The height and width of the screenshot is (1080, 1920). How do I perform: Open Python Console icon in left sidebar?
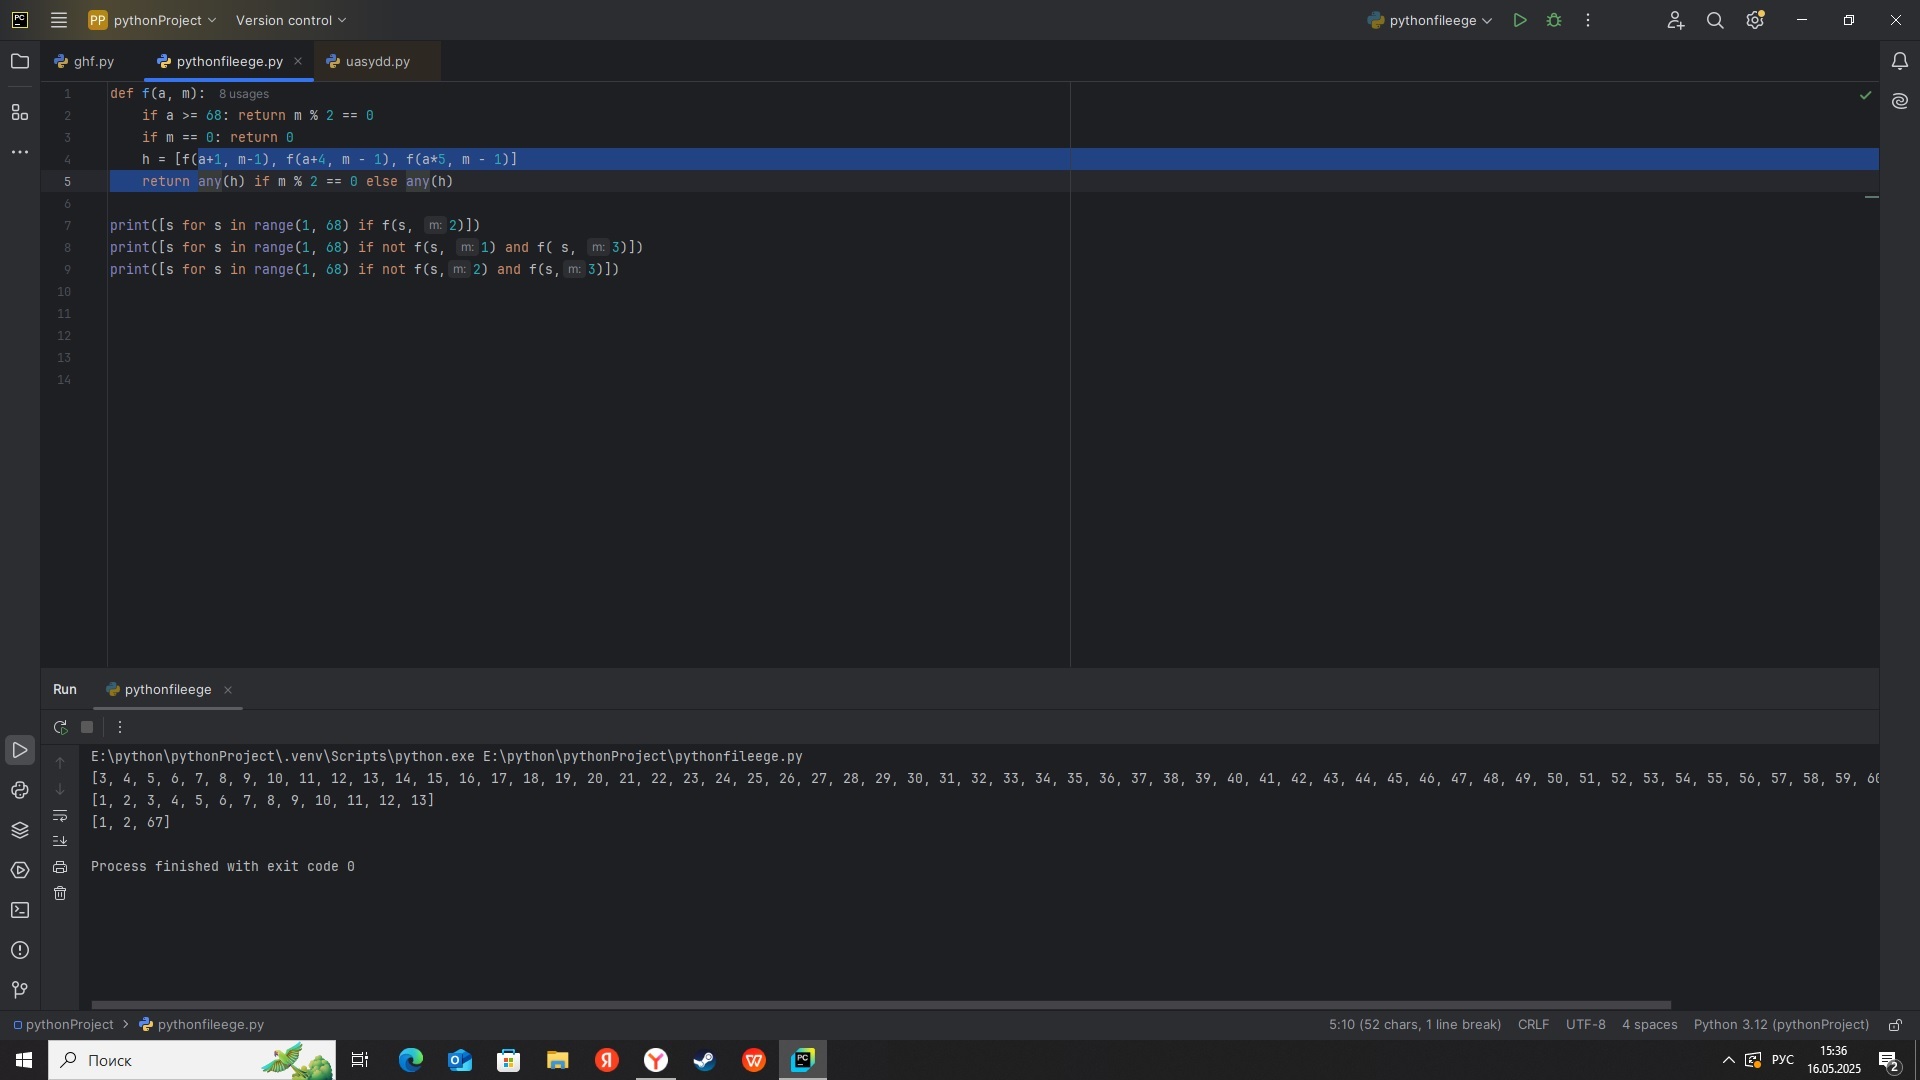coord(20,790)
